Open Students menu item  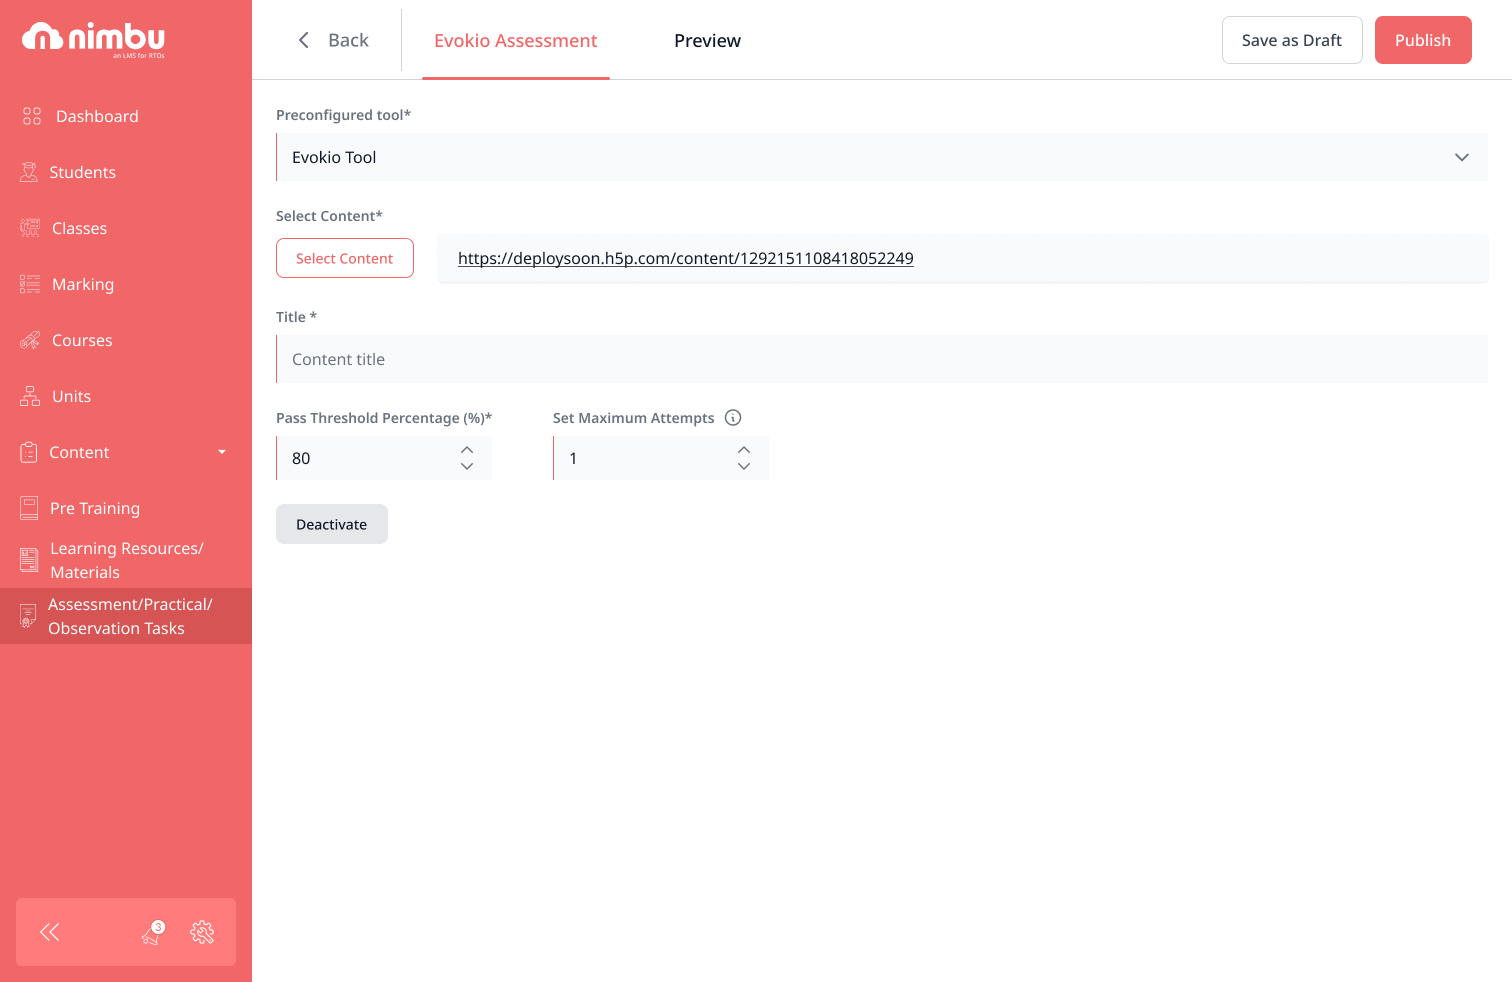coord(82,172)
